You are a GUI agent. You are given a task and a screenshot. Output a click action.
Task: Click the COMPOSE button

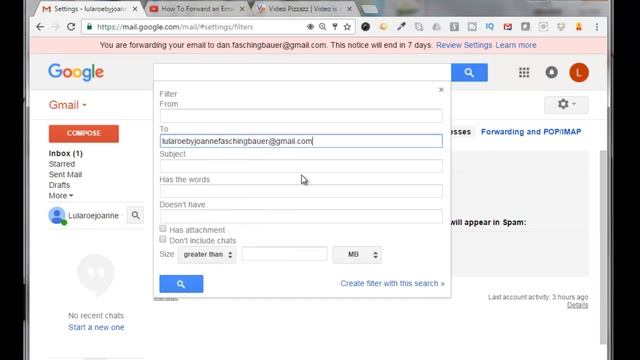click(x=84, y=133)
